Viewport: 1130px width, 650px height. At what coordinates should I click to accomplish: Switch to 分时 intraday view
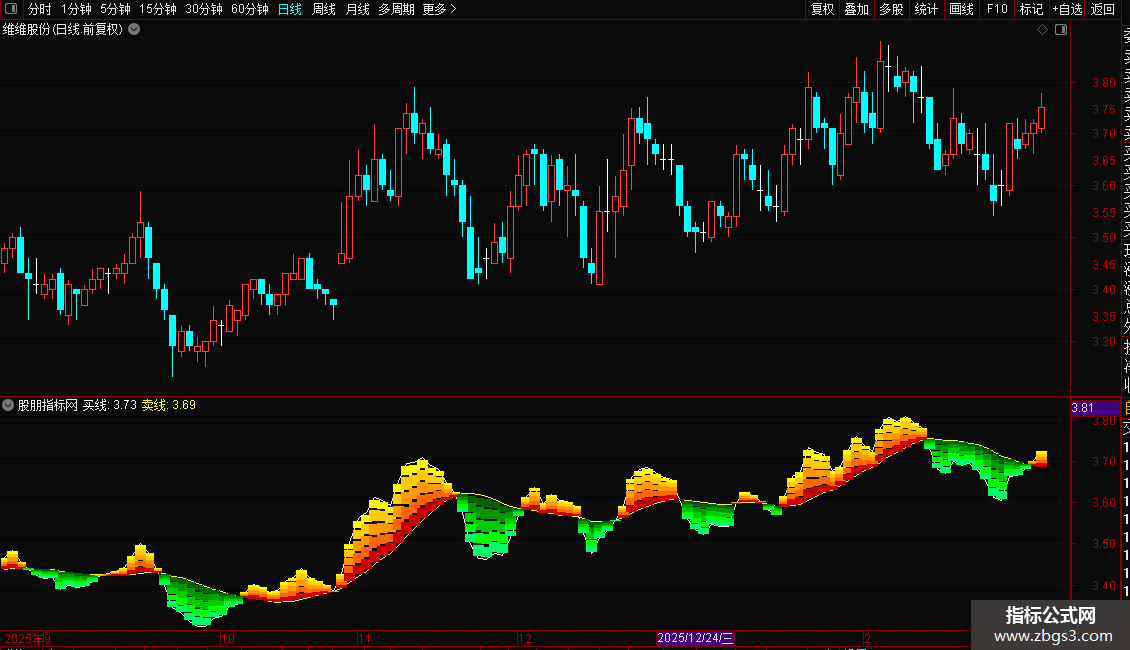(40, 9)
